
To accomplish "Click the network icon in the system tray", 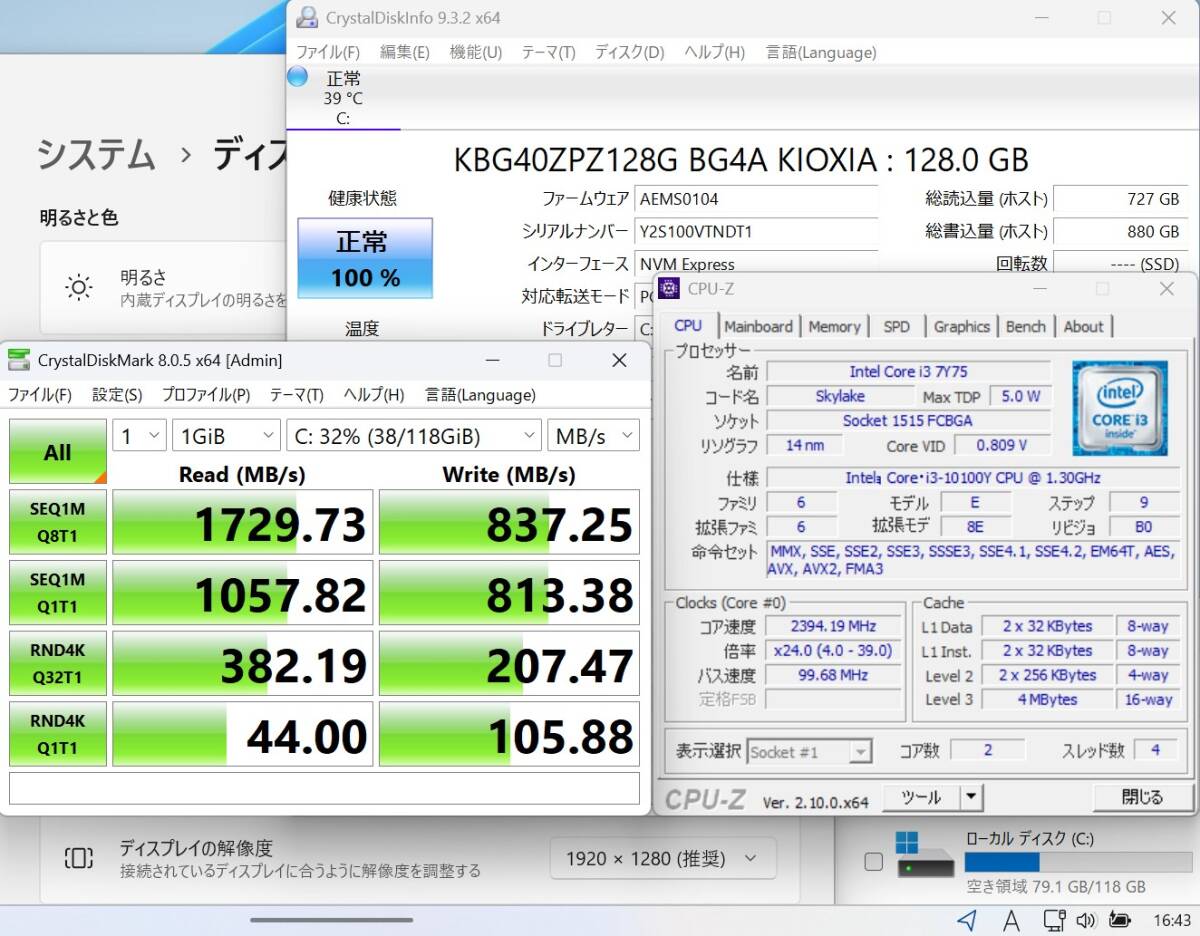I will (1053, 919).
